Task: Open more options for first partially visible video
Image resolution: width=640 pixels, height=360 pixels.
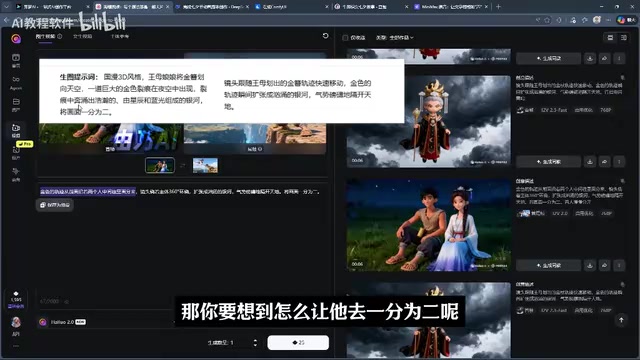Action: click(x=619, y=58)
